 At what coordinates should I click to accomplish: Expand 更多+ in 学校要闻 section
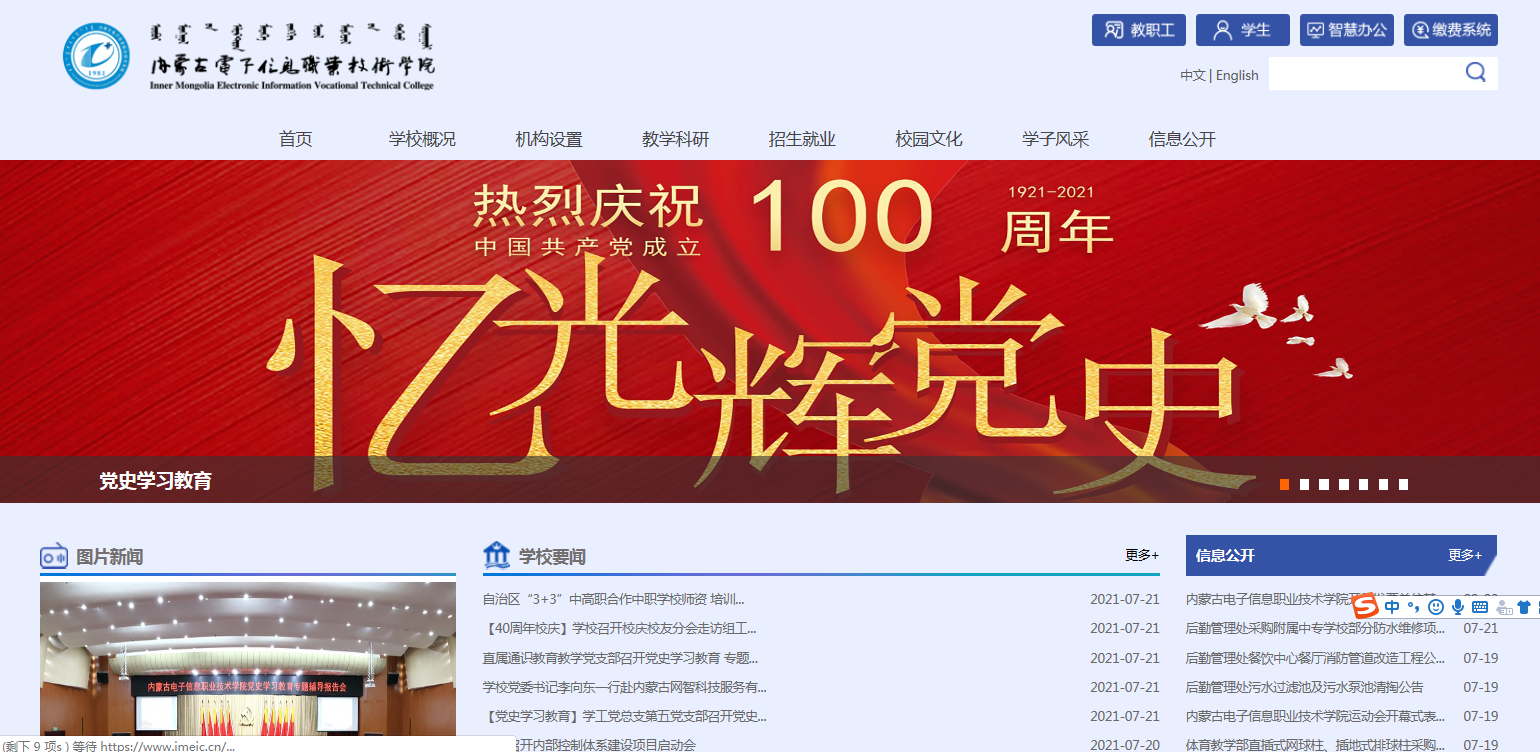(1141, 555)
